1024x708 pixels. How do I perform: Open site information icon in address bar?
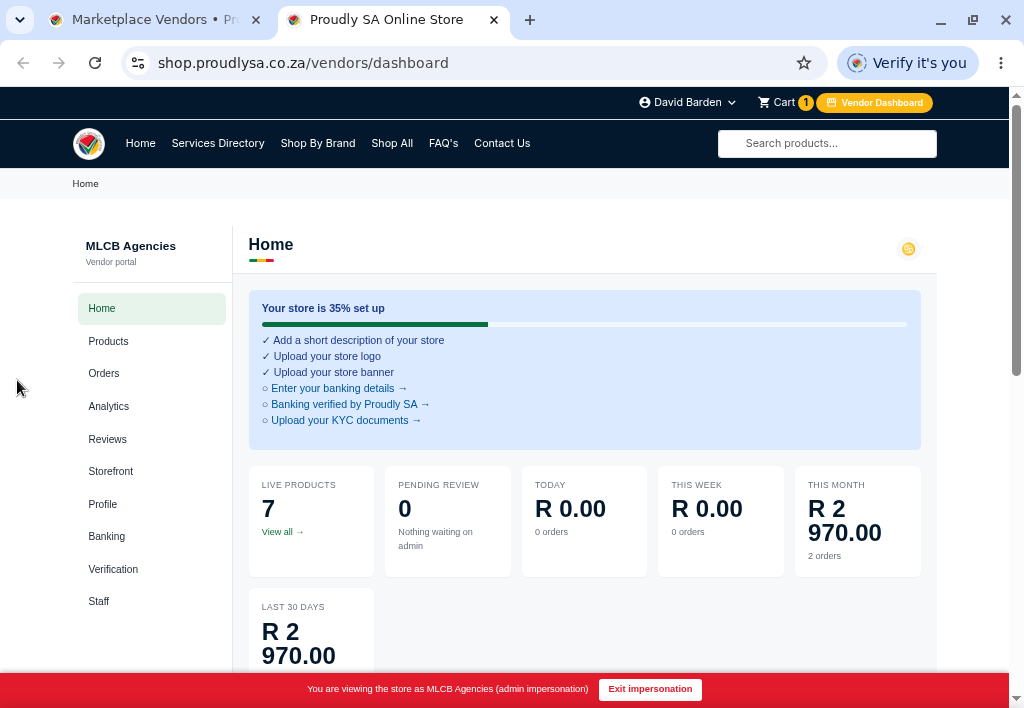pyautogui.click(x=138, y=63)
